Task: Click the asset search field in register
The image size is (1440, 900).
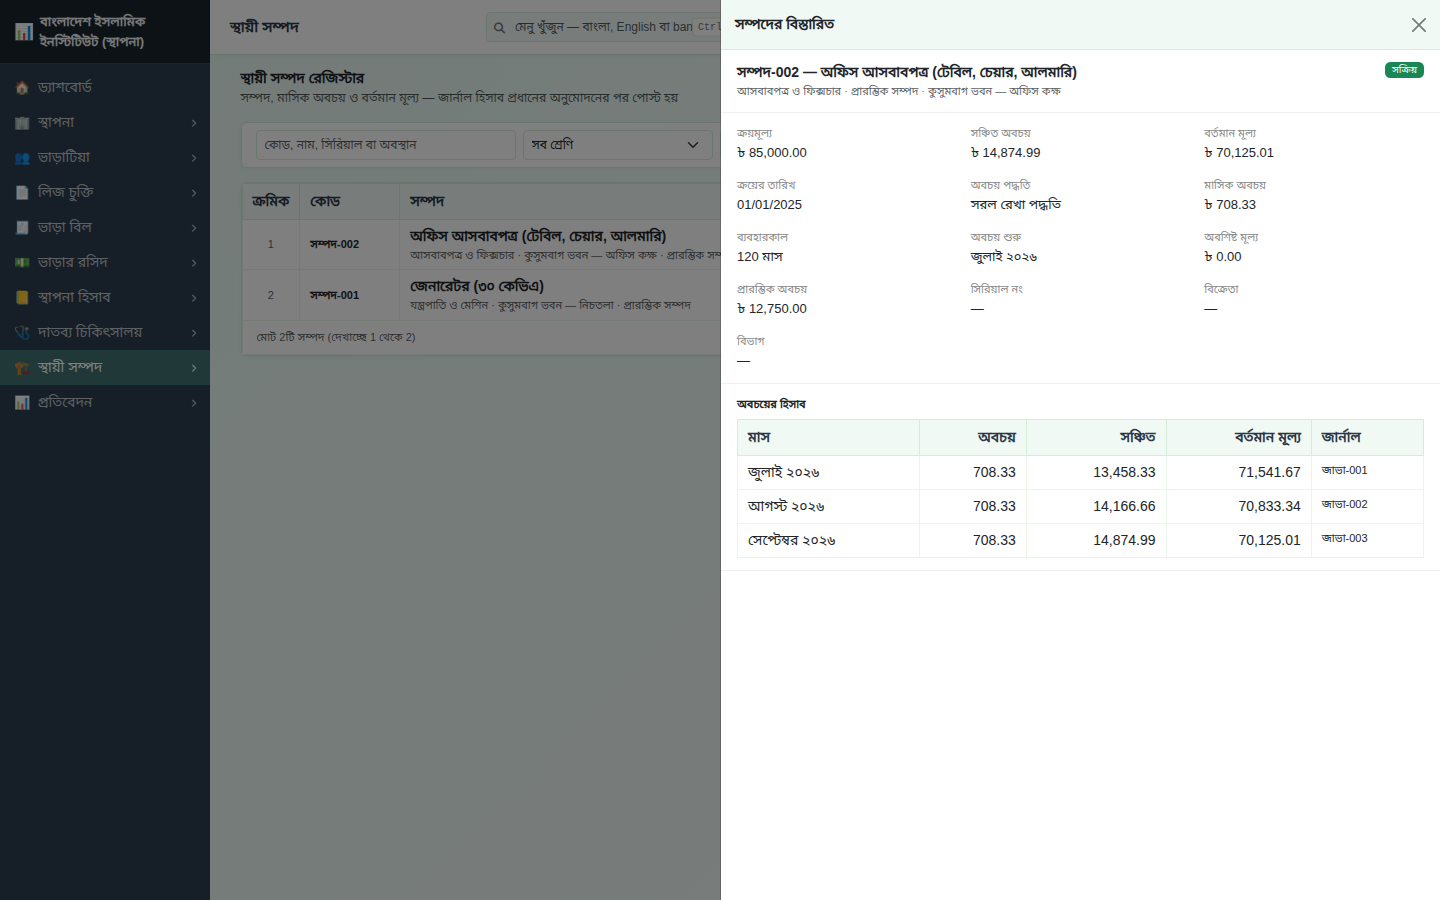Action: (386, 145)
